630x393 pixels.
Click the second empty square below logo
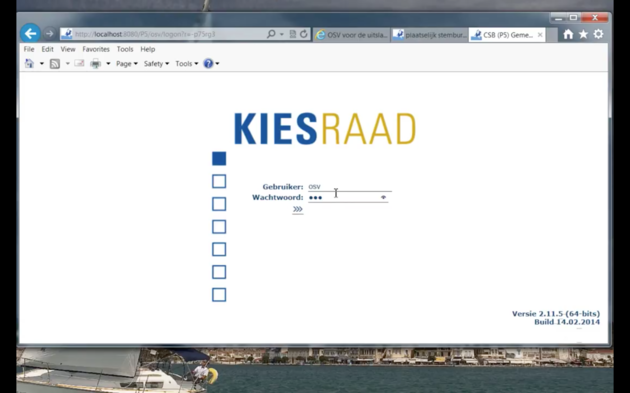[x=219, y=204]
